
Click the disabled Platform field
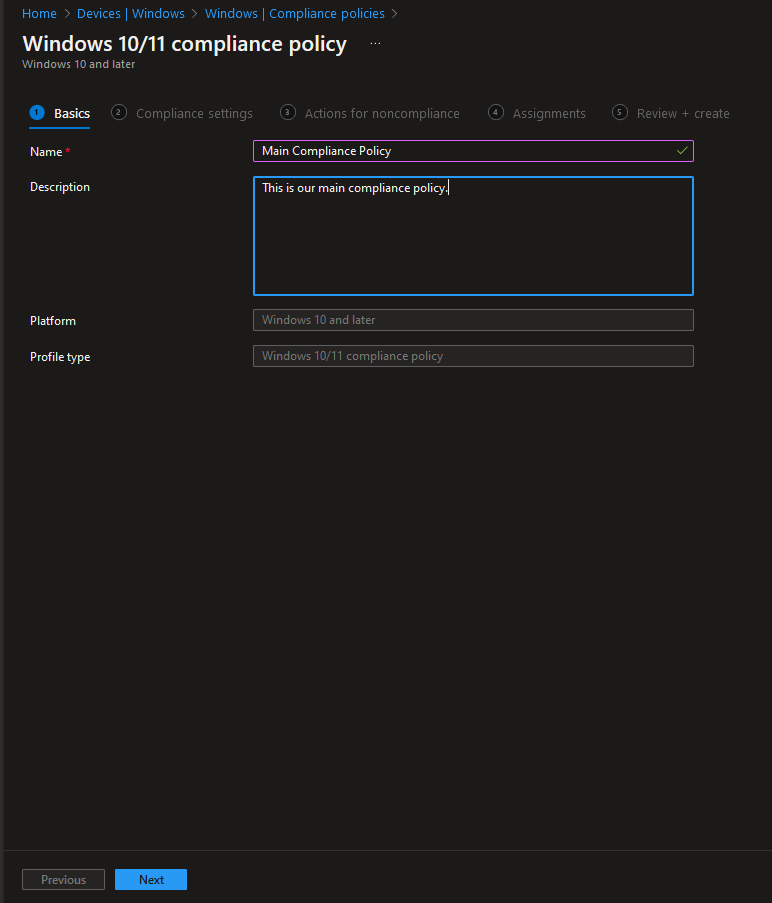[473, 320]
